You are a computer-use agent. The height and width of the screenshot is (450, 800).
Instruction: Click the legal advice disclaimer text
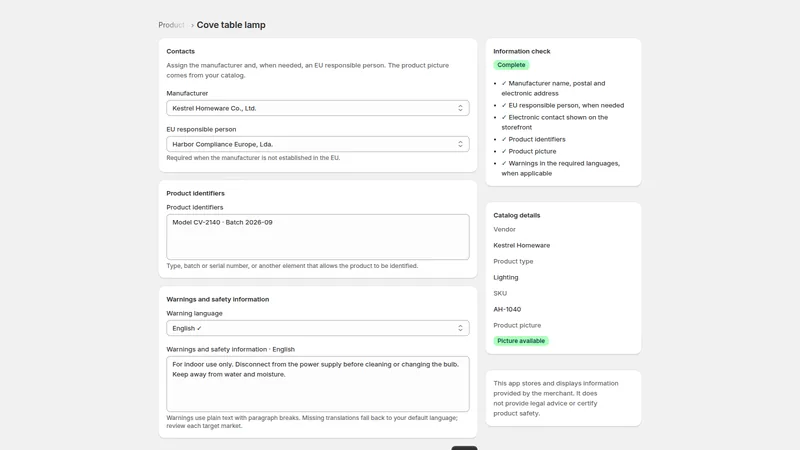click(x=556, y=398)
